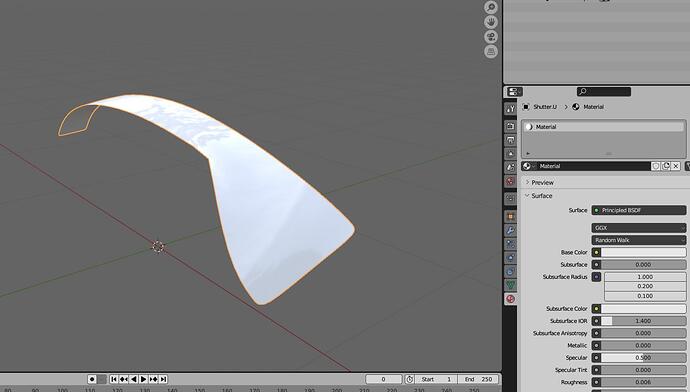690x392 pixels.
Task: Open the Particles properties tab
Action: click(510, 244)
